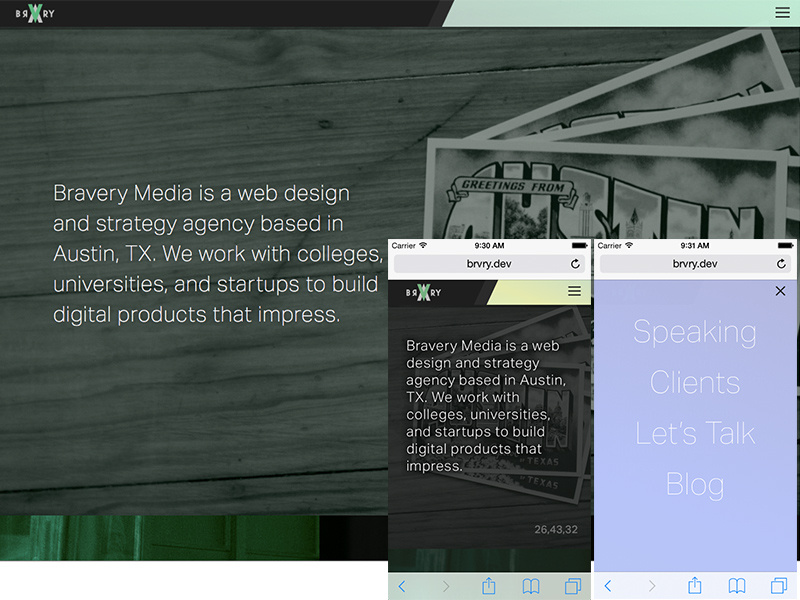800x600 pixels.
Task: Open bookmarks in left phone Safari
Action: point(531,586)
